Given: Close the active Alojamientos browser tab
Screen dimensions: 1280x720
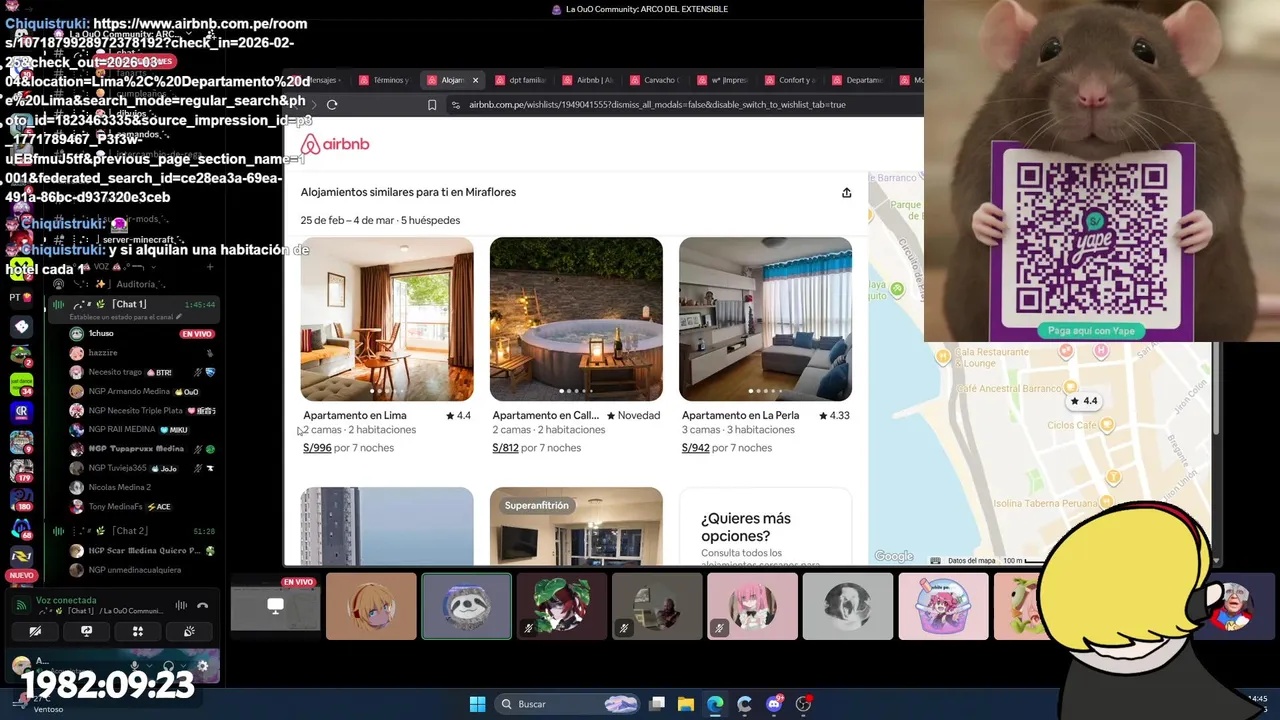Looking at the screenshot, I should pos(475,80).
